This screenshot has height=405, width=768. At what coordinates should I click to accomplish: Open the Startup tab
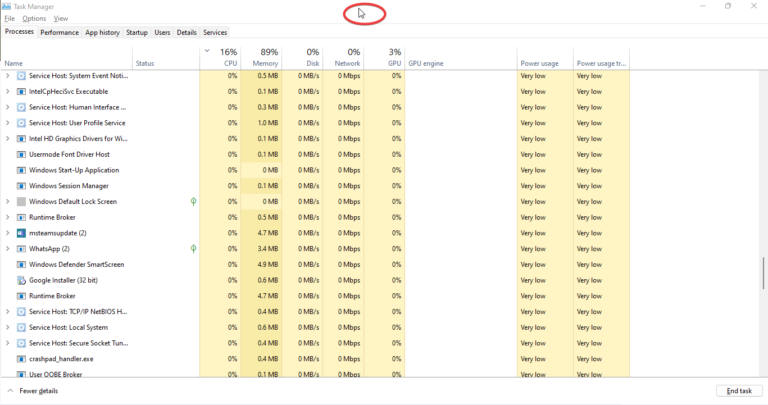coord(136,32)
